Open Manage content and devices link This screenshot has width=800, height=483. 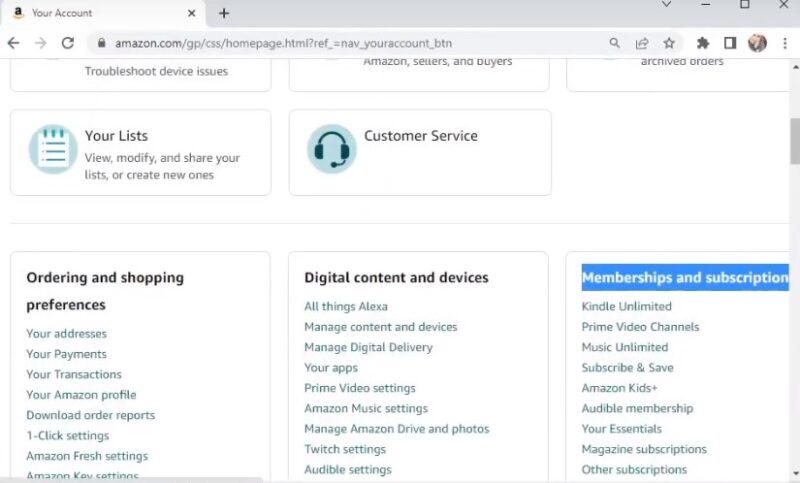[381, 327]
